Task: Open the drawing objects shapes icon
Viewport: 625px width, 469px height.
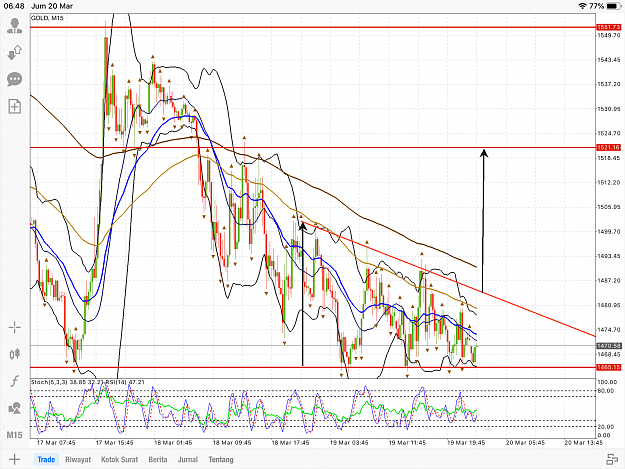Action: pyautogui.click(x=15, y=408)
